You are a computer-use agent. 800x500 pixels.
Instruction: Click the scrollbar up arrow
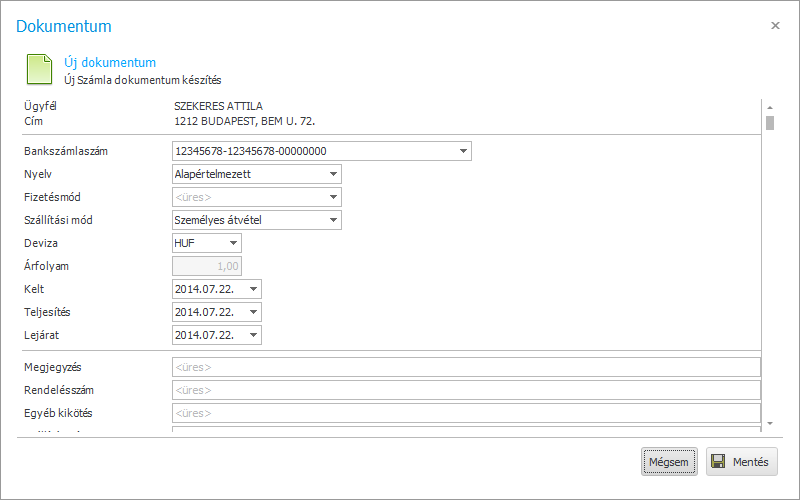770,106
